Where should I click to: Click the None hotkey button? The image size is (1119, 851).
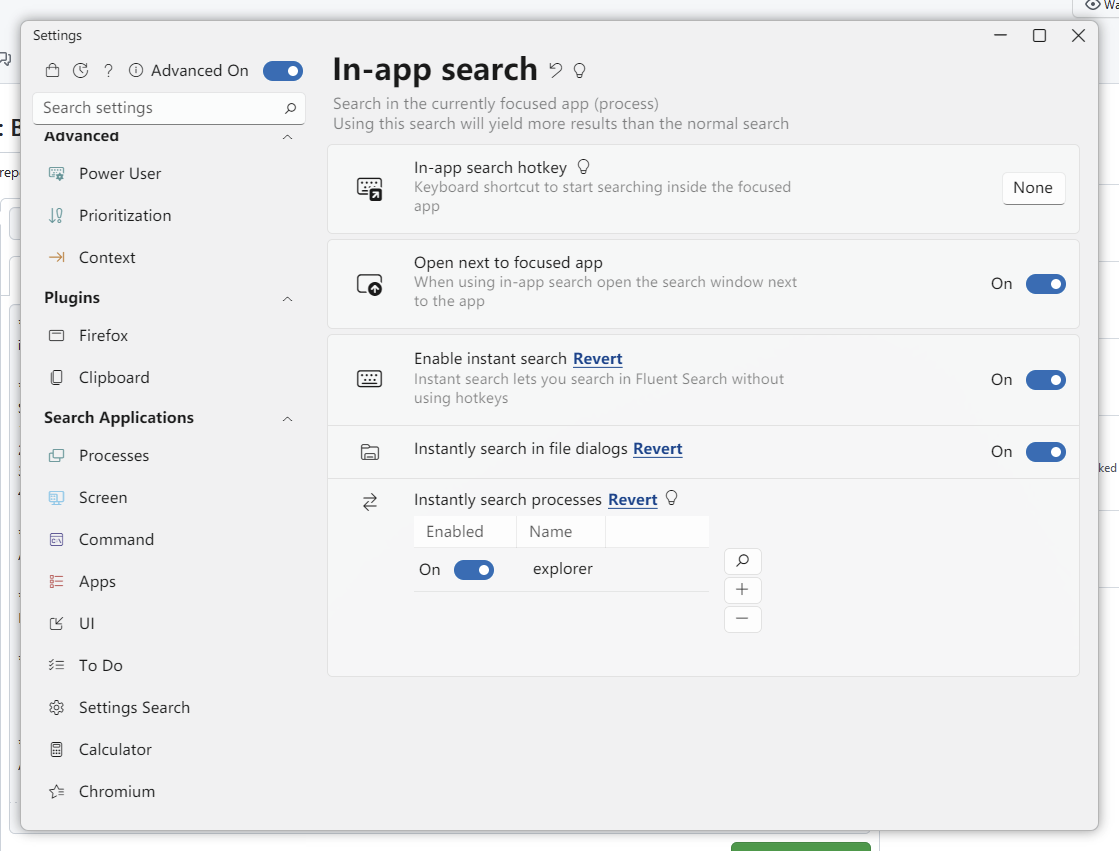[1033, 187]
